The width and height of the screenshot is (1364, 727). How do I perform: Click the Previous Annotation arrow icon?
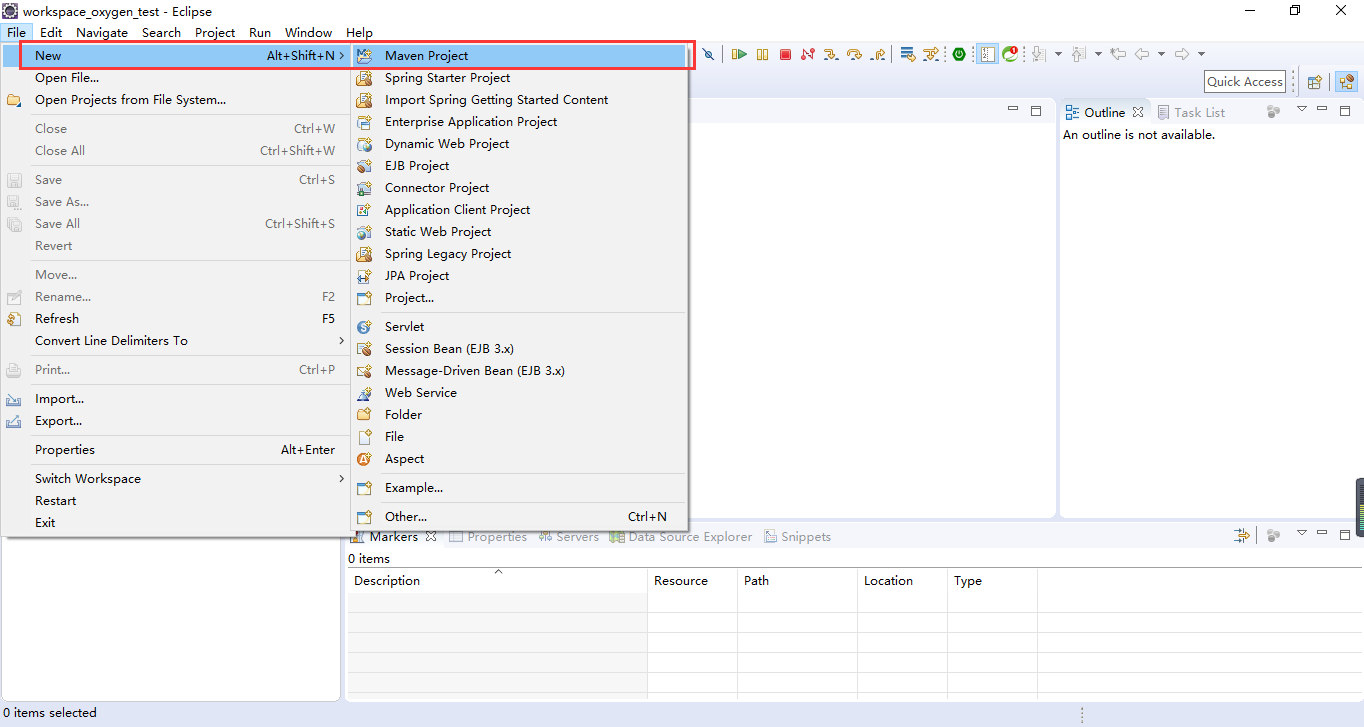tap(1078, 54)
